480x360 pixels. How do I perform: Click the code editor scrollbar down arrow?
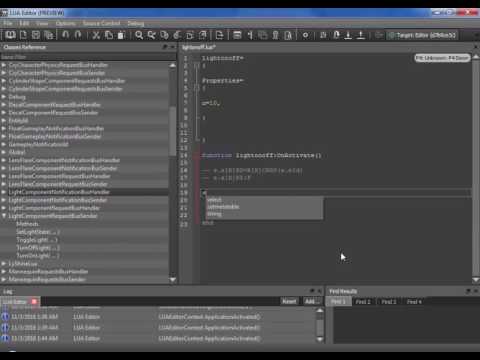[476, 280]
